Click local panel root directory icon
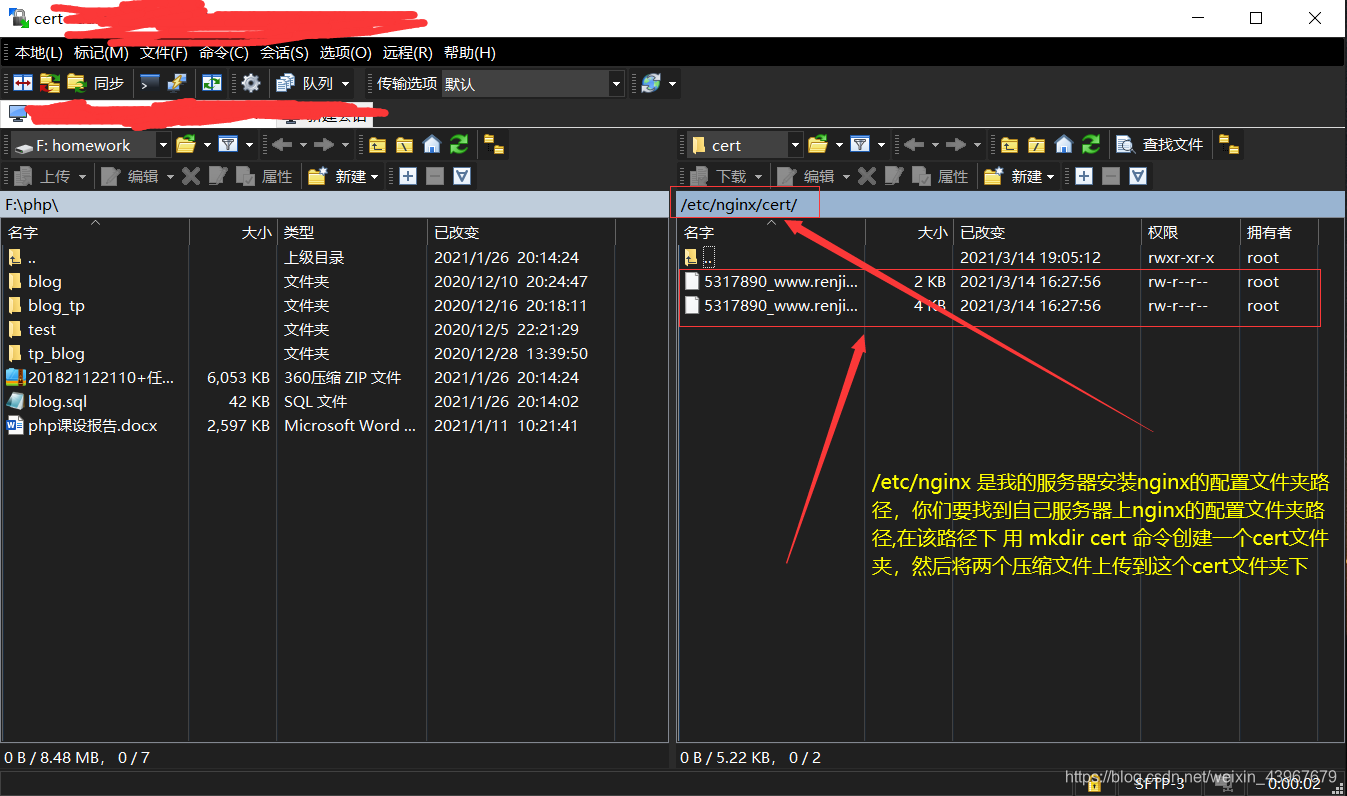The image size is (1347, 796). (x=404, y=145)
